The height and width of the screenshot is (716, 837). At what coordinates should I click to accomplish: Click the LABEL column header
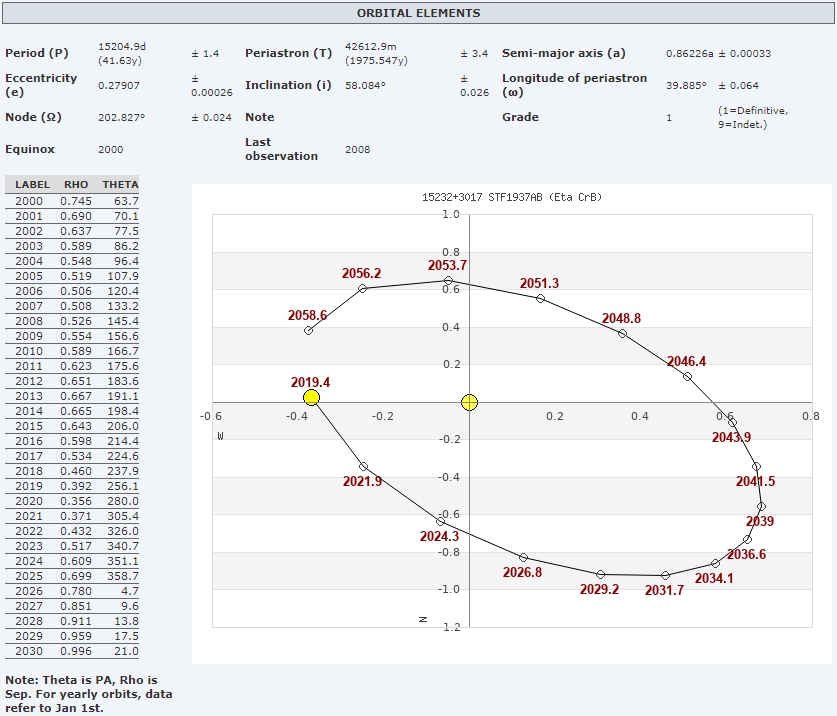coord(32,185)
